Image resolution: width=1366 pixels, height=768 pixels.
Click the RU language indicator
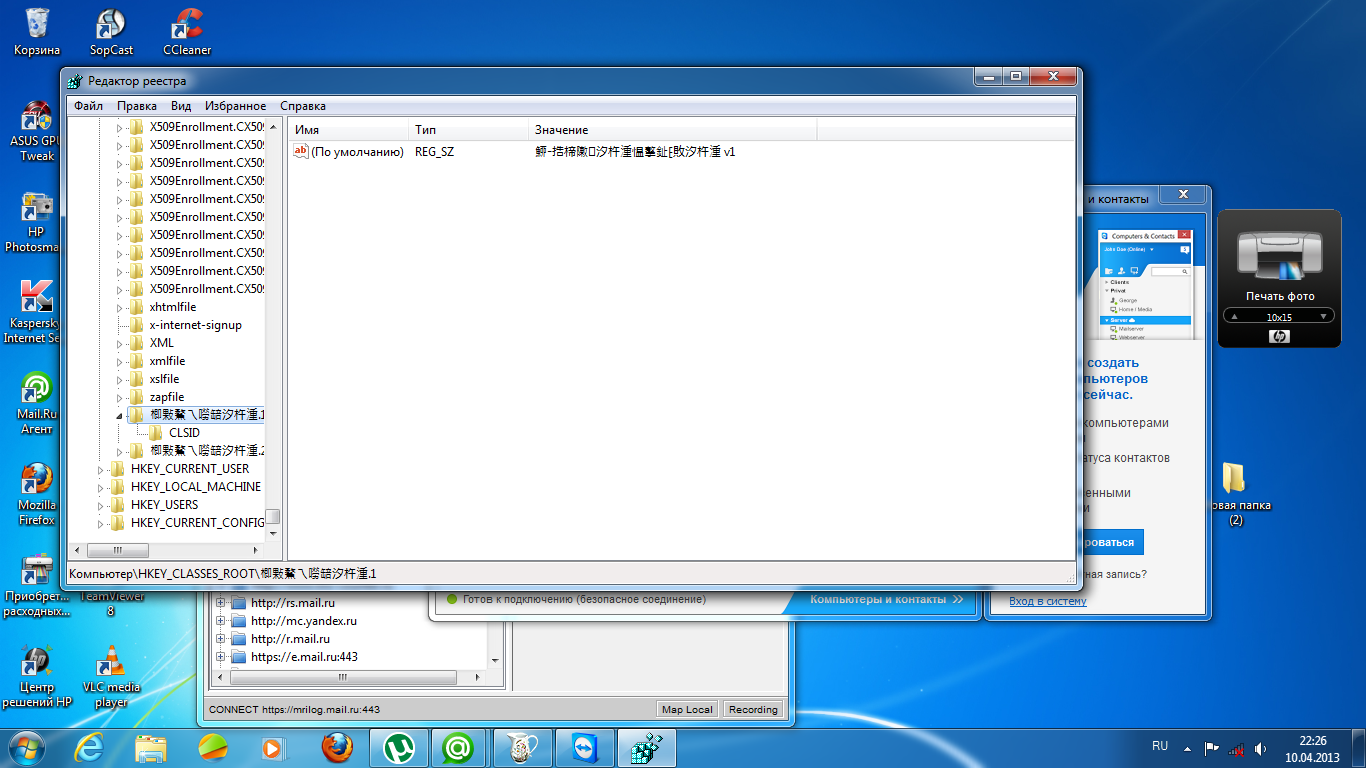1160,746
